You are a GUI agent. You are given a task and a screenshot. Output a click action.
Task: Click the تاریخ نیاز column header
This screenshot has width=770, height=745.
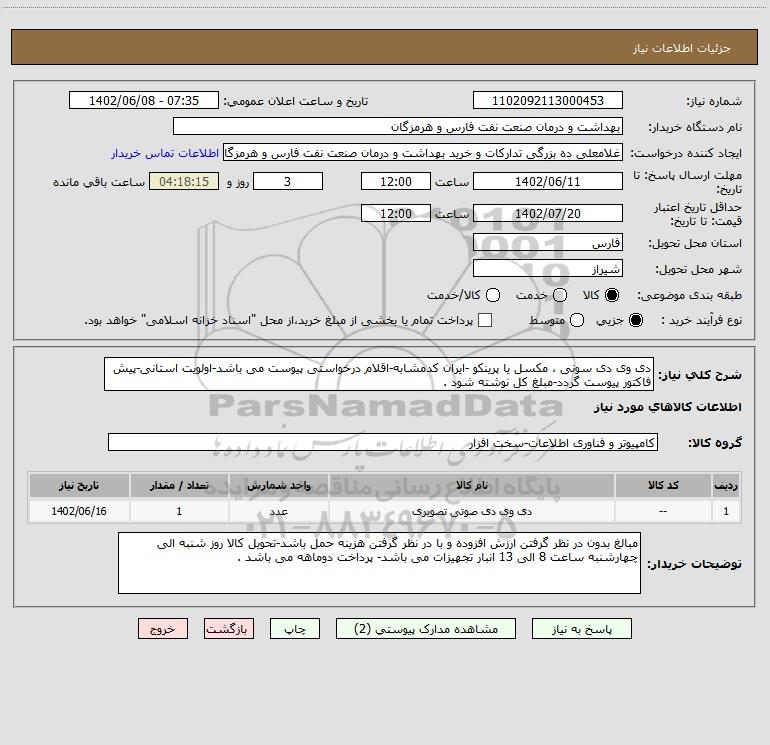79,485
